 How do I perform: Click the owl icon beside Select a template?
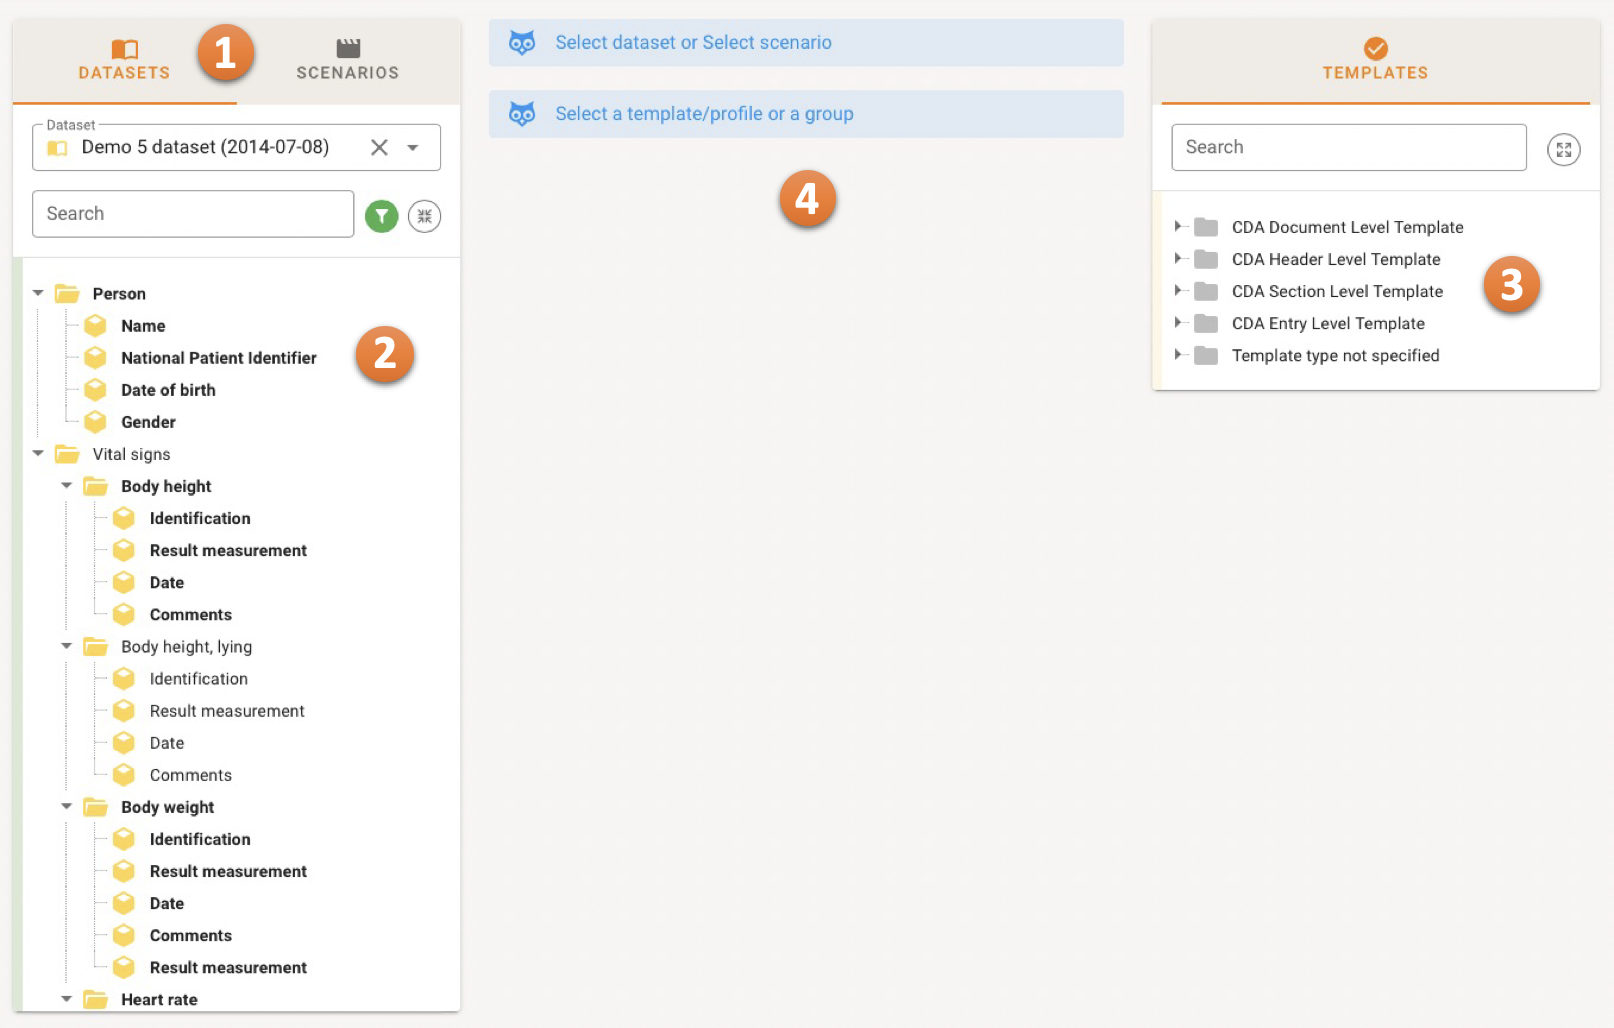point(522,114)
